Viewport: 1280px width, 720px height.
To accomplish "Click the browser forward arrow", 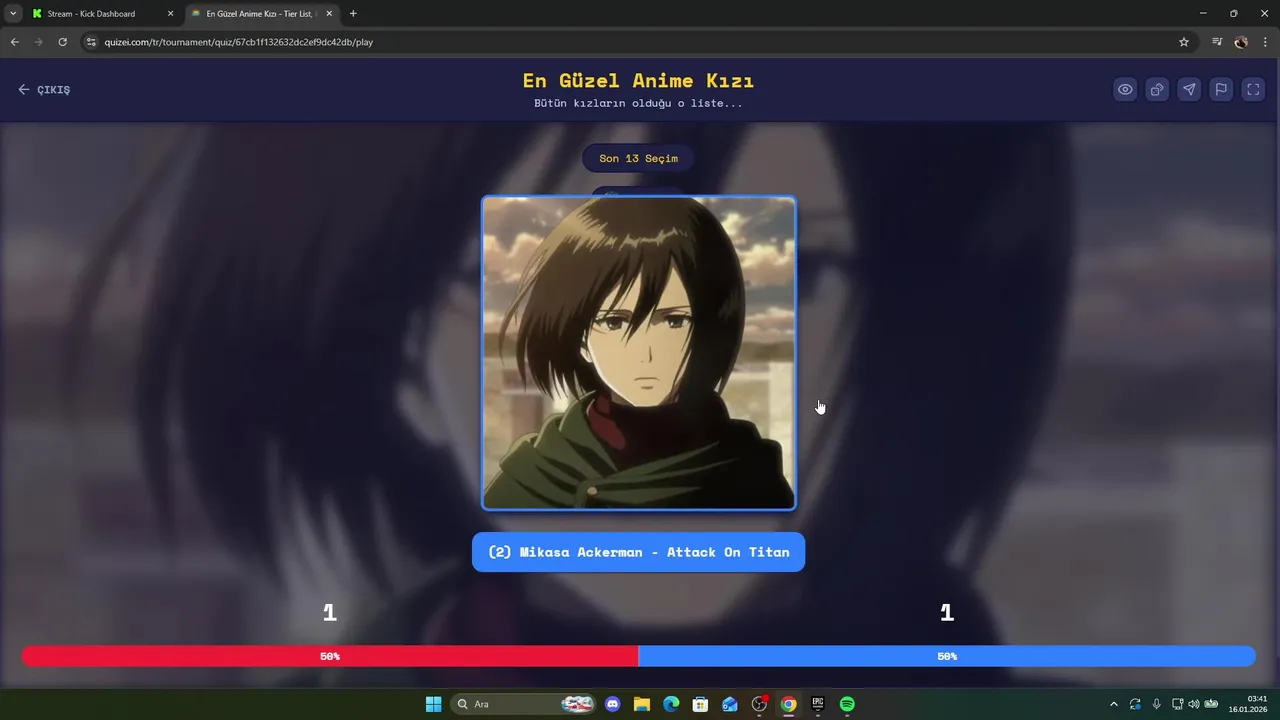I will [x=38, y=42].
